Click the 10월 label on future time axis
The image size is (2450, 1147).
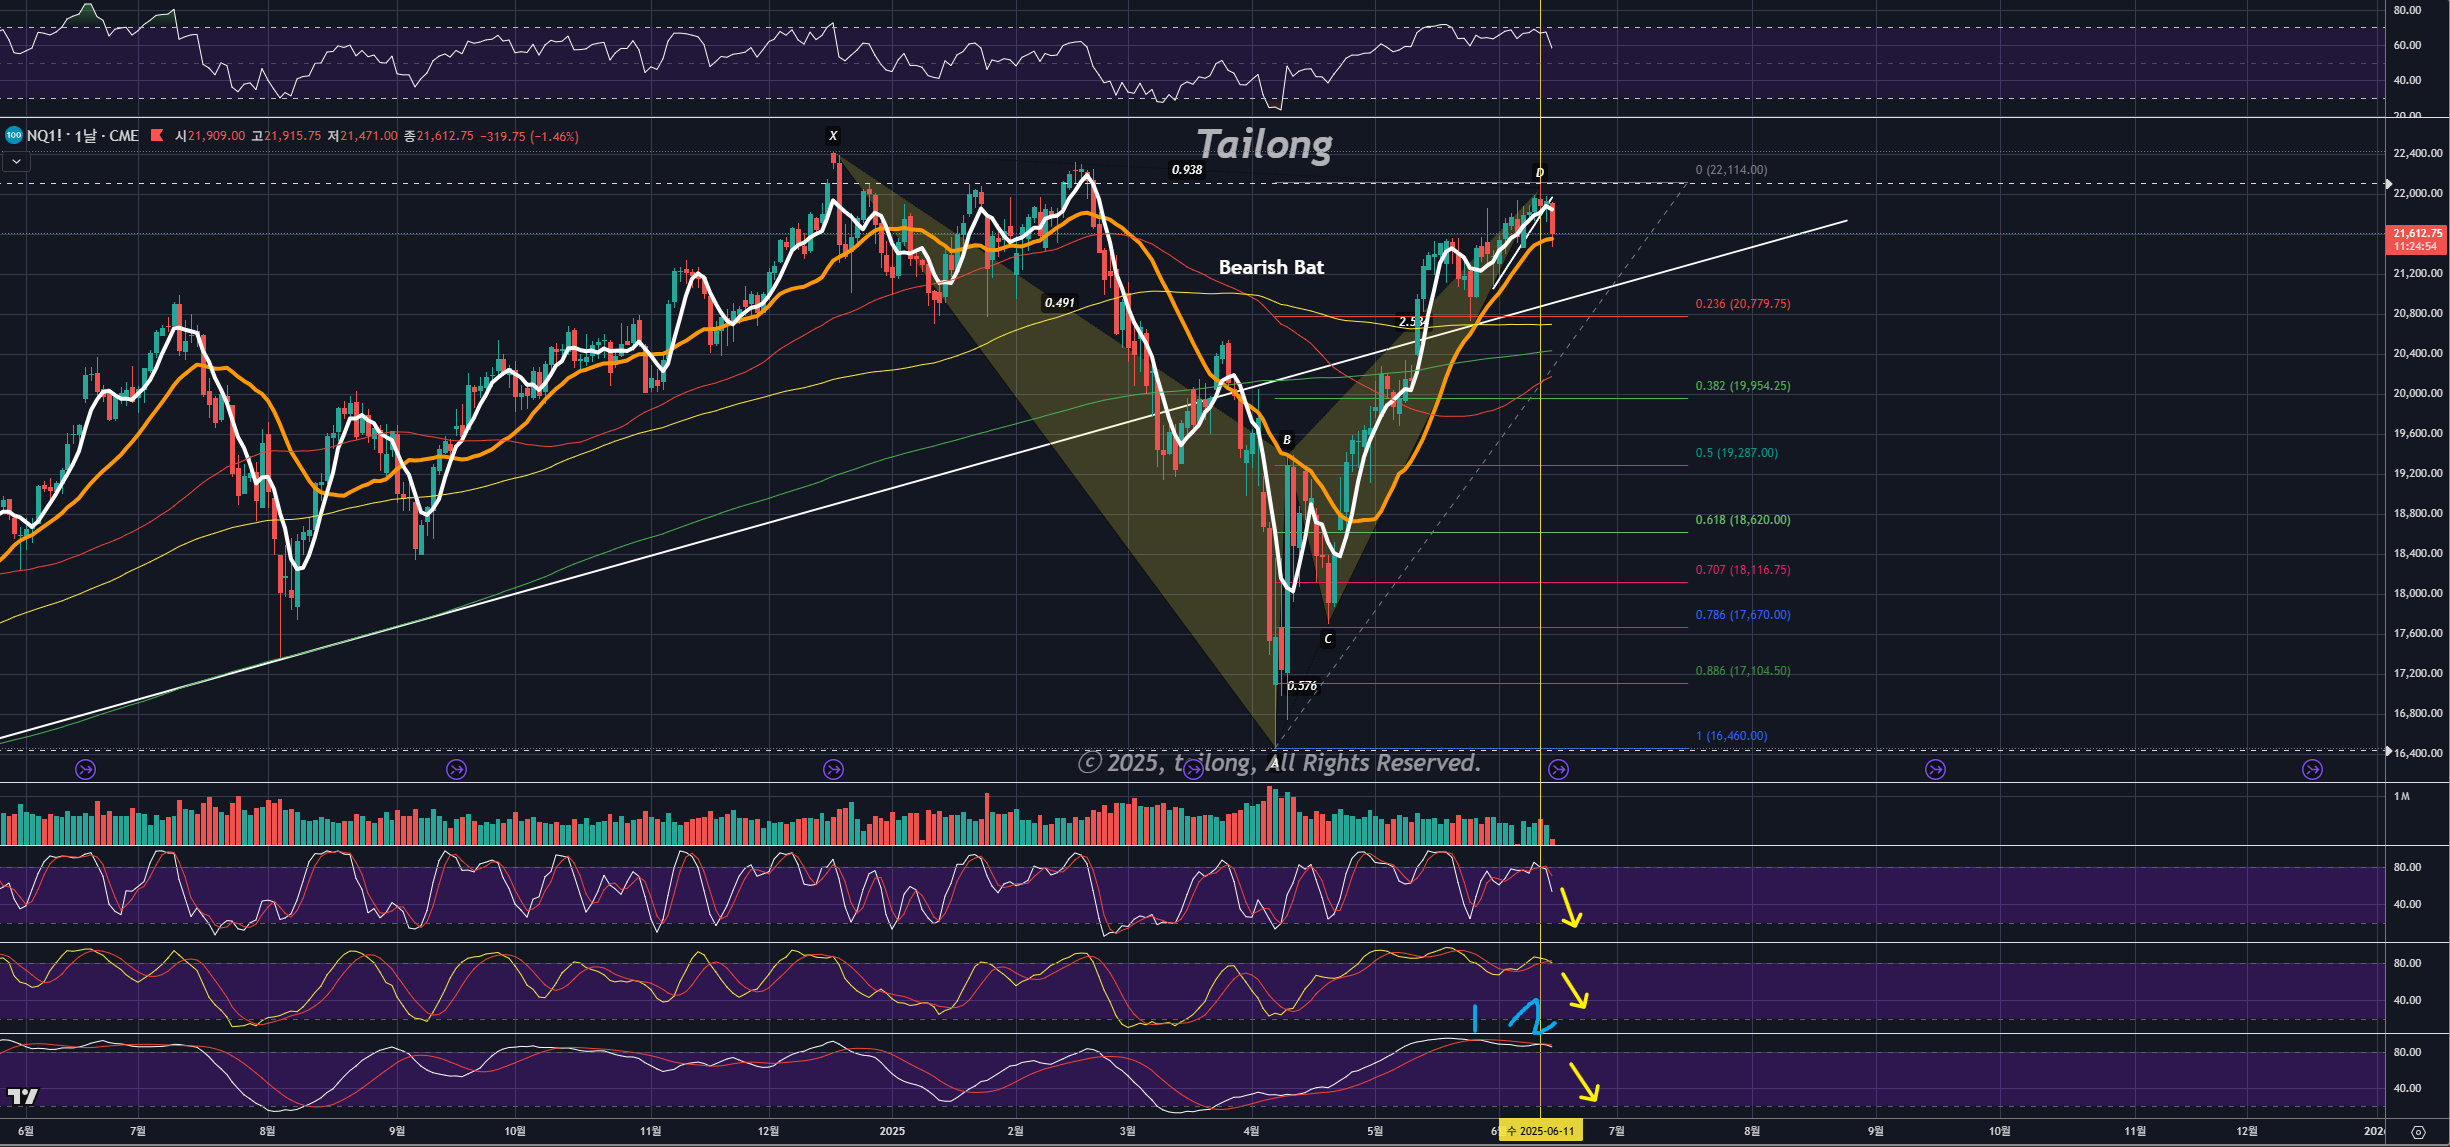tap(1999, 1131)
